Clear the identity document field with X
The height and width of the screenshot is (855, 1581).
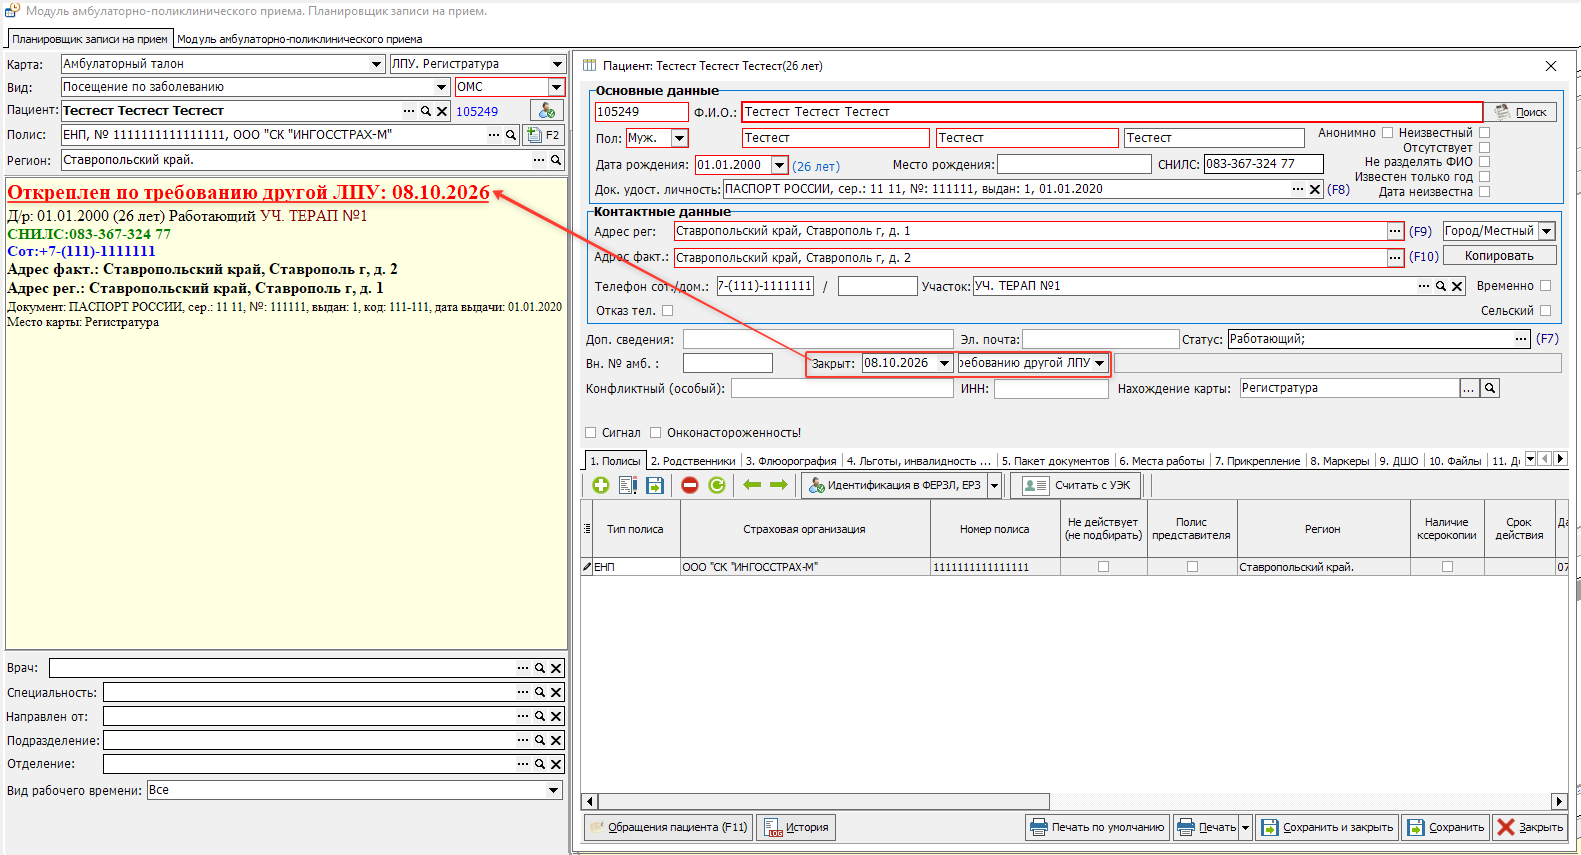coord(1315,189)
